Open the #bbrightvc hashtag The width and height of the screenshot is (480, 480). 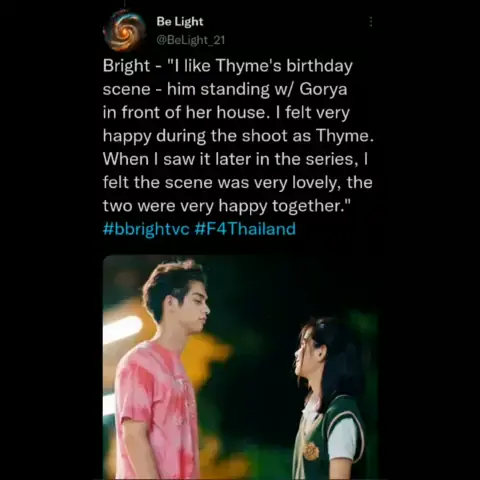[x=146, y=229]
